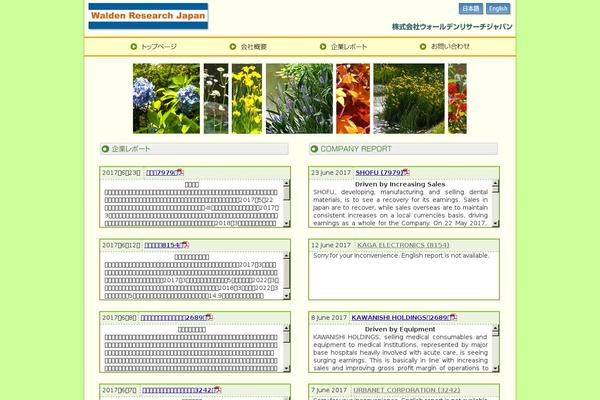Screen dimensions: 600x400
Task: Click the "8 June 2017" date text
Action: coord(329,318)
